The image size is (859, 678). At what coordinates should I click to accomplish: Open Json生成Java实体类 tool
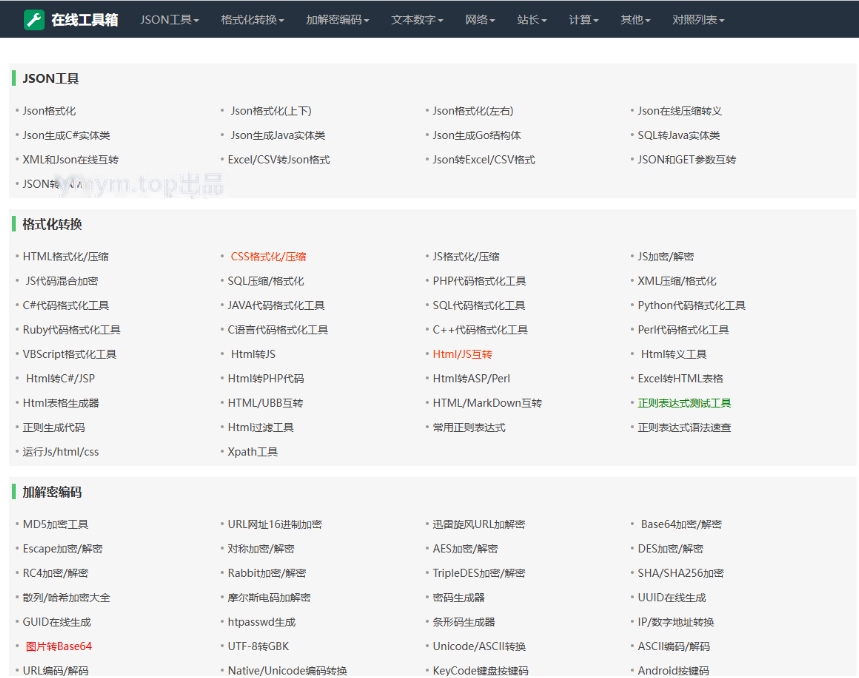278,135
